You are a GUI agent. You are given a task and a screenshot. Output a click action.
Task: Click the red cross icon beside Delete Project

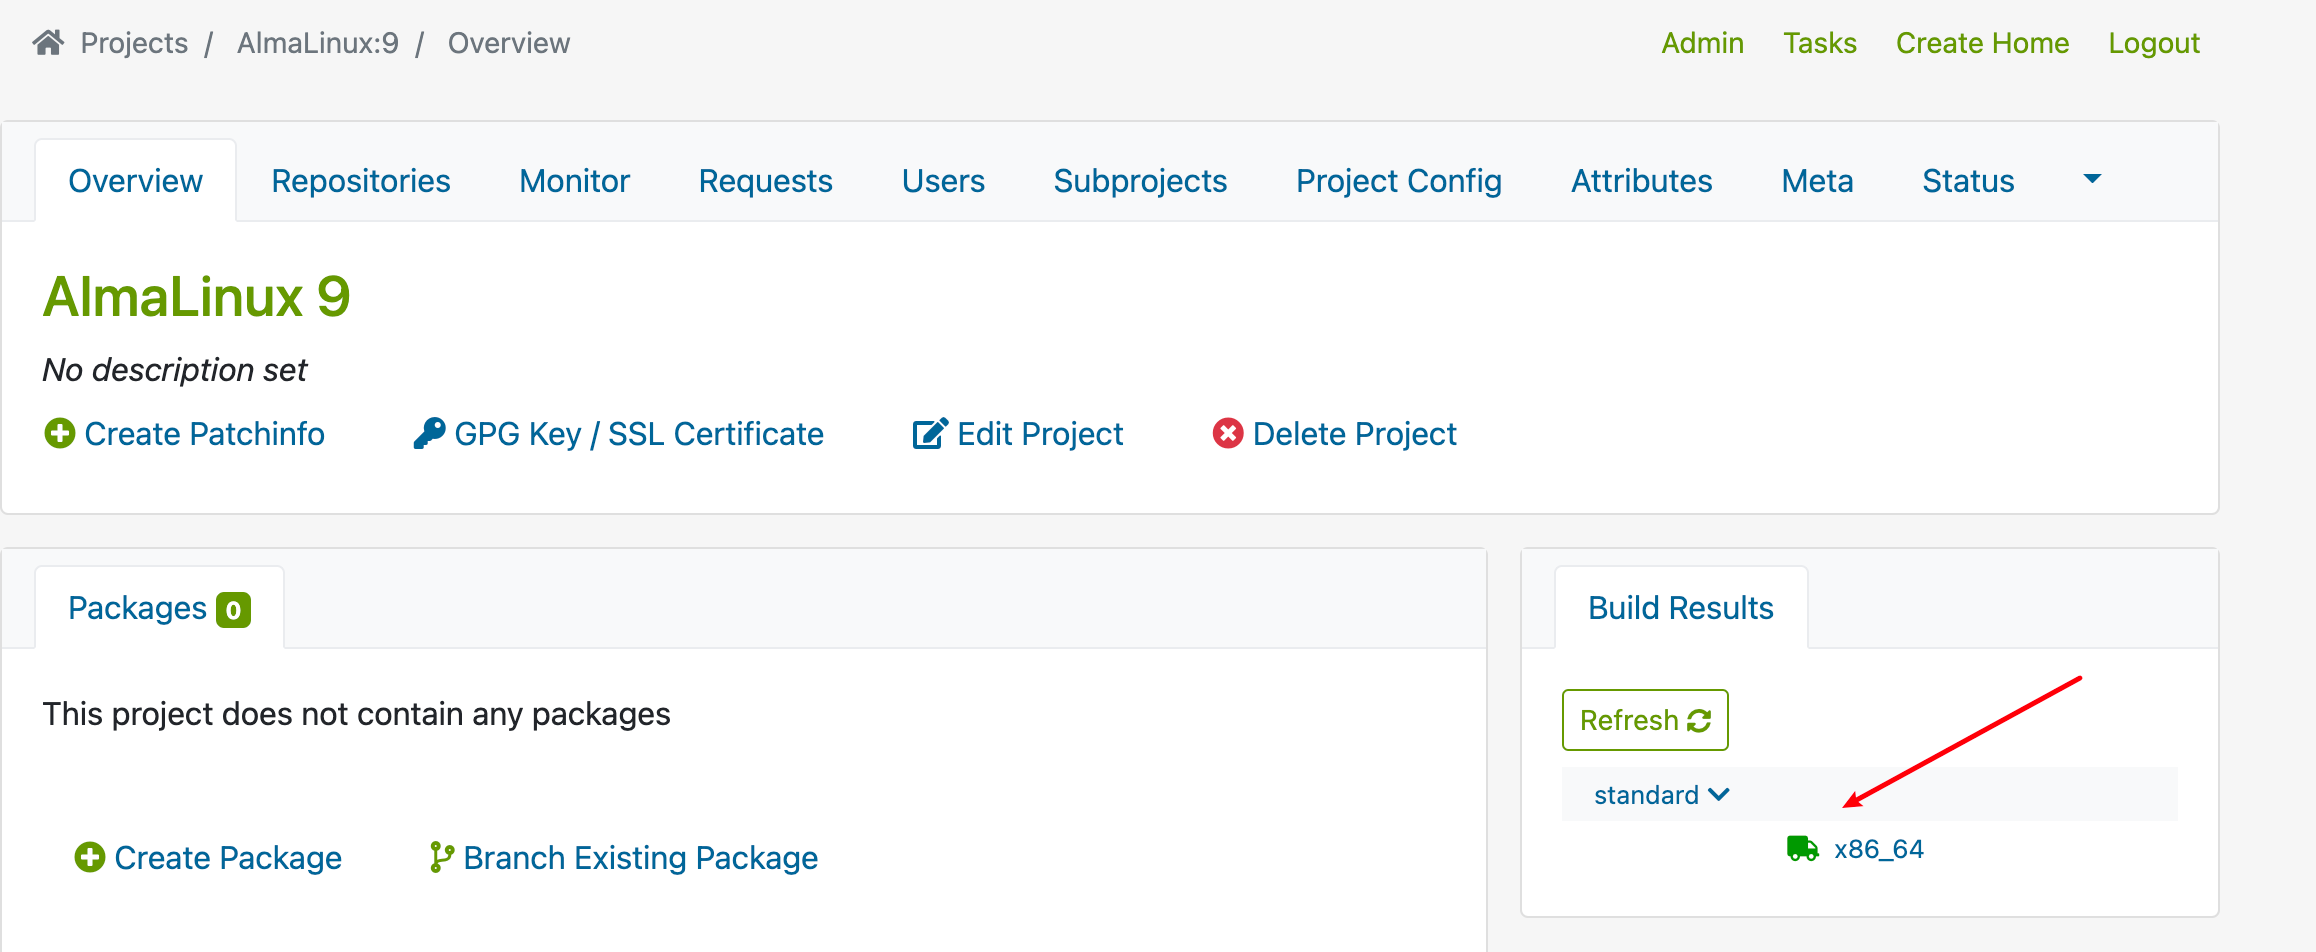click(1228, 434)
